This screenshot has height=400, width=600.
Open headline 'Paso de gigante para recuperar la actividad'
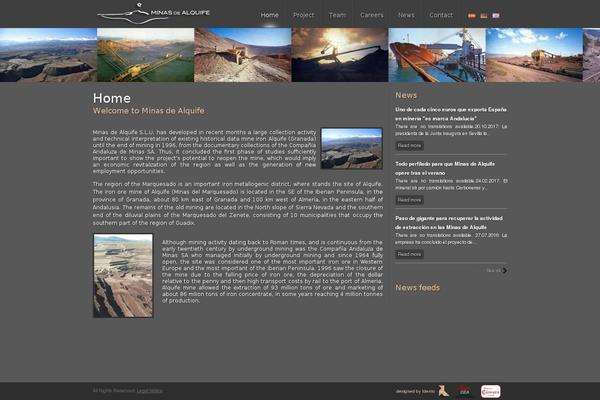pyautogui.click(x=449, y=222)
